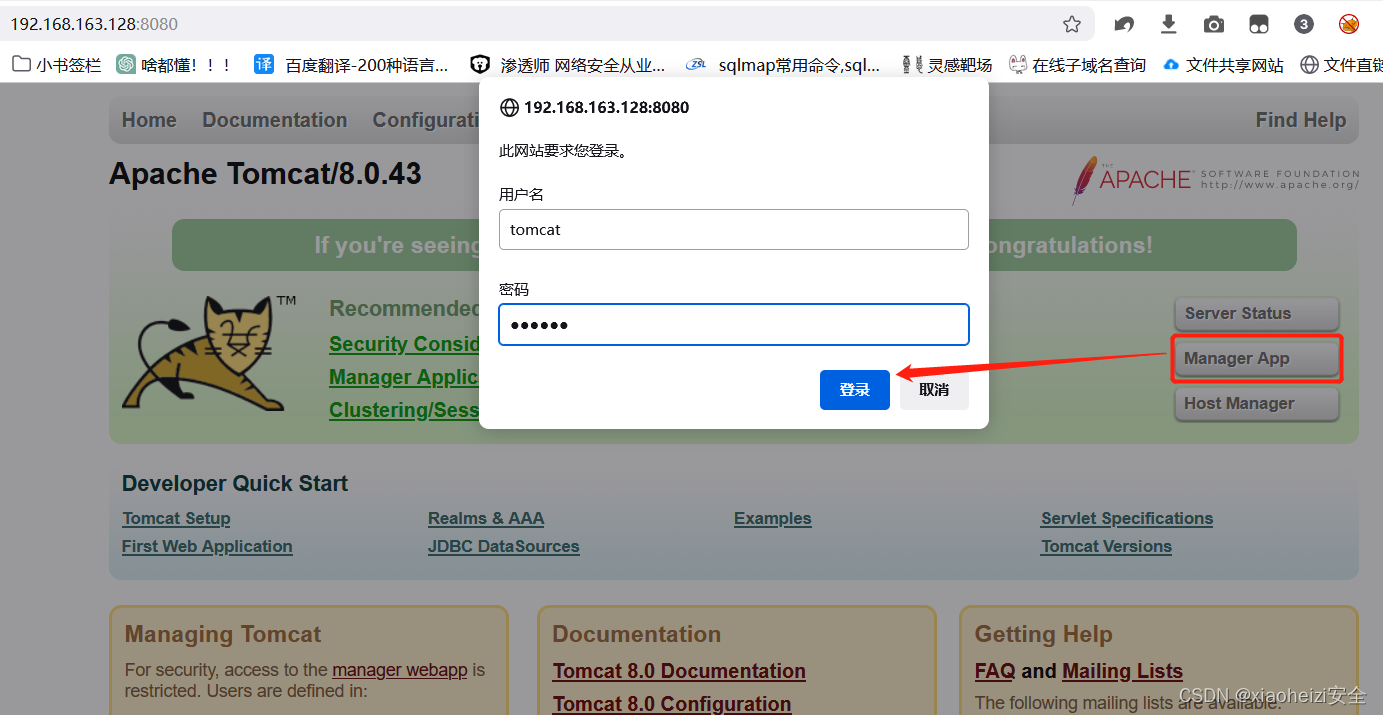Take a screenshot using the camera icon

(1213, 23)
